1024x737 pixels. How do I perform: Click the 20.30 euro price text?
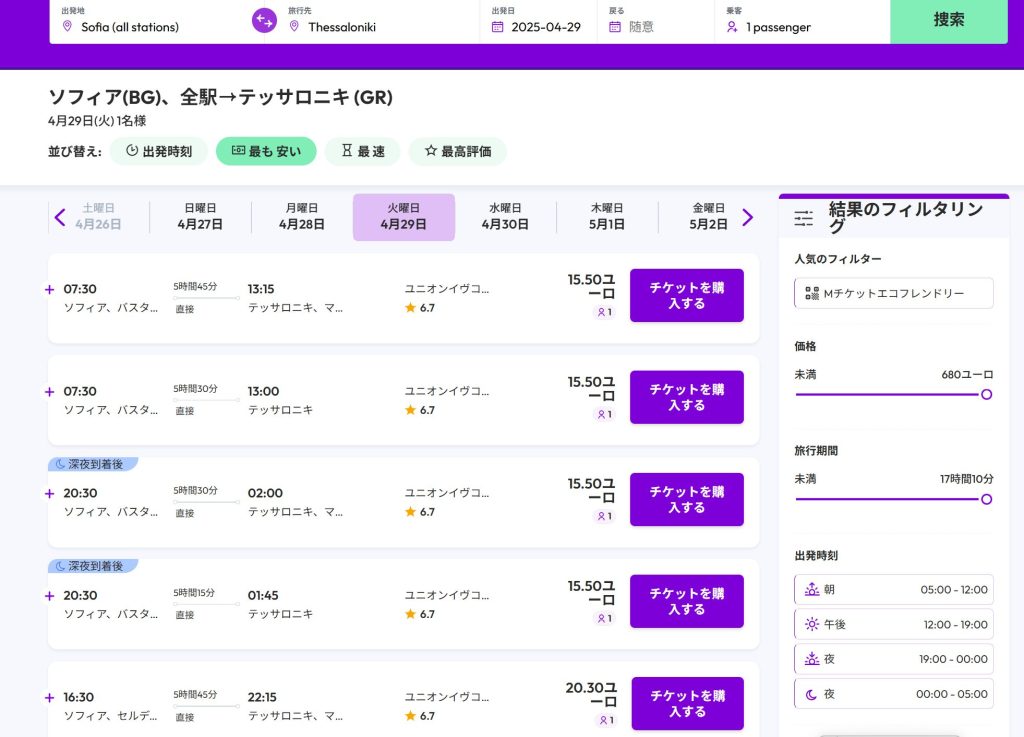click(x=590, y=695)
